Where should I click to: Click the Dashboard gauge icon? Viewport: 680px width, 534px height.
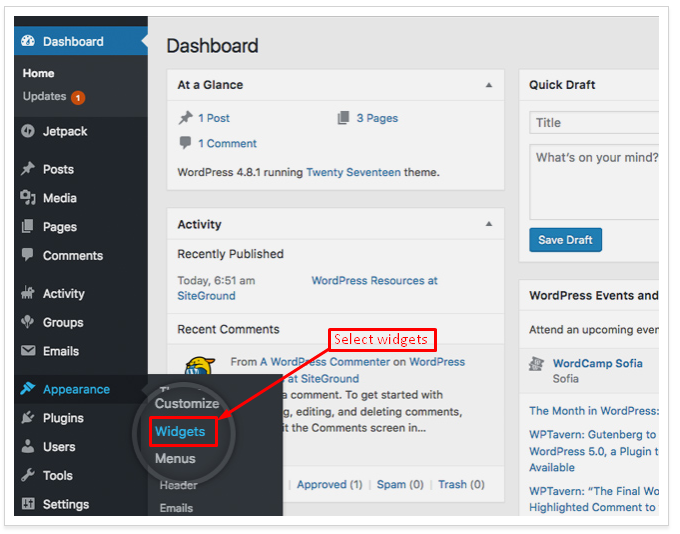28,41
